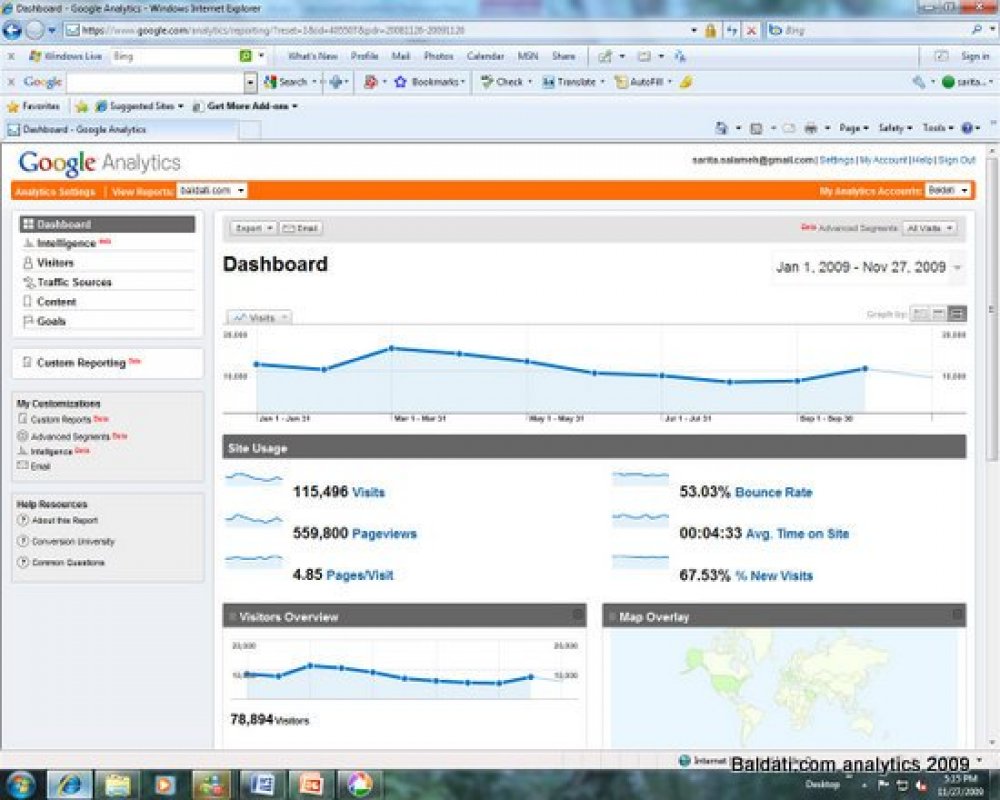Open the All Visits segments dropdown
1000x800 pixels.
(x=930, y=228)
